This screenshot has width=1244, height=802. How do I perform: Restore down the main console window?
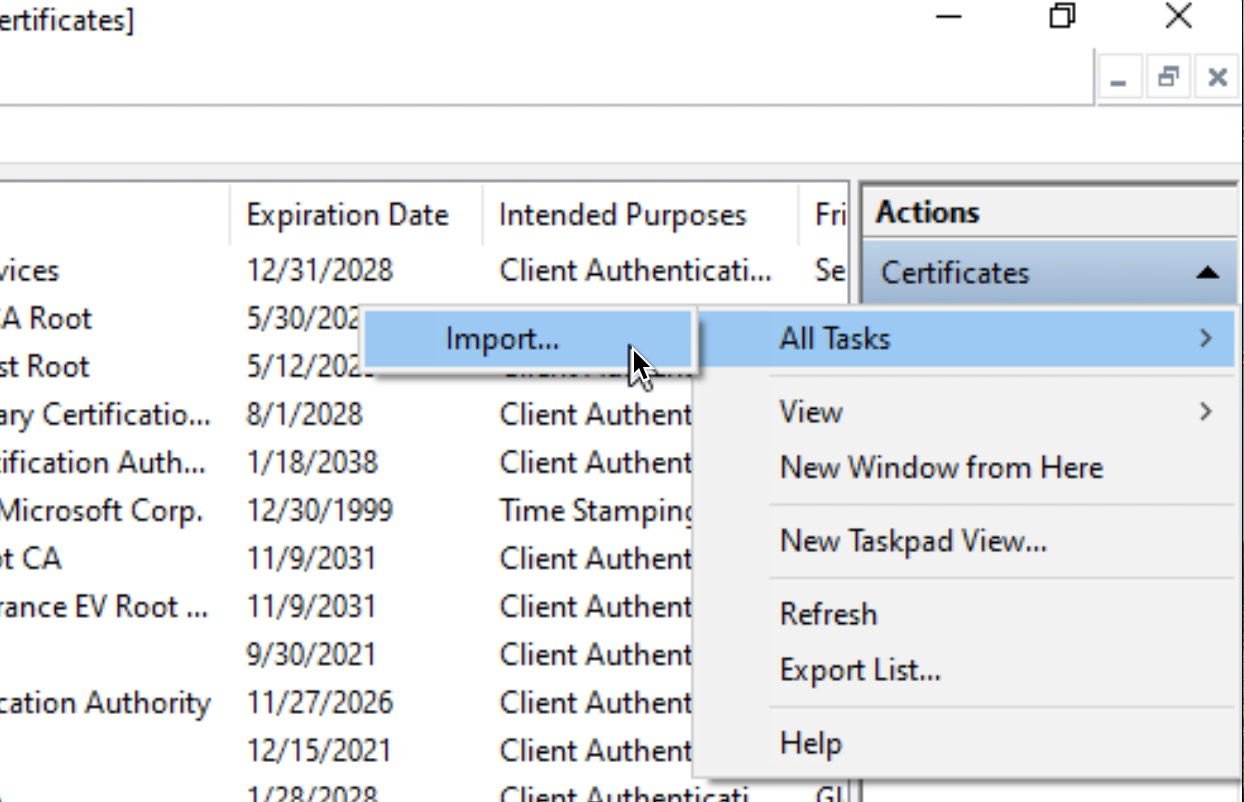point(1064,17)
